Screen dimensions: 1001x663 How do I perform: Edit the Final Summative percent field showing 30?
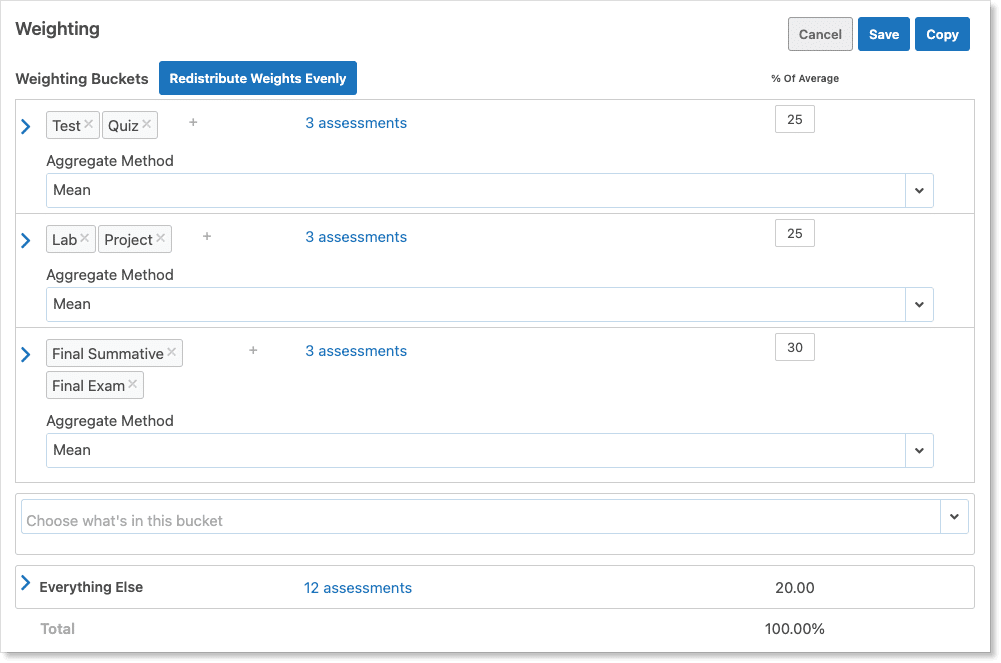click(x=795, y=348)
